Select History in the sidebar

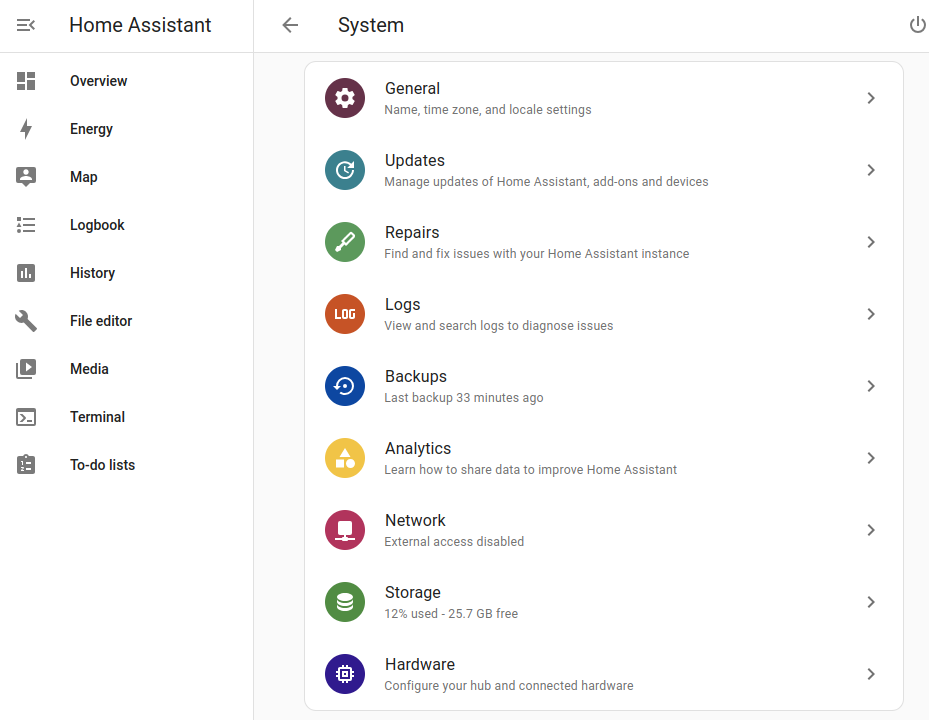coord(92,273)
